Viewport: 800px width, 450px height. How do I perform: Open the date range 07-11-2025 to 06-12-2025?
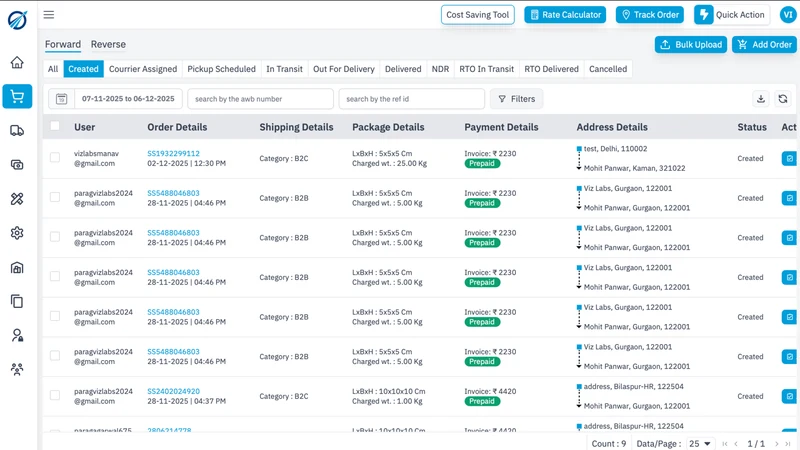(x=128, y=99)
